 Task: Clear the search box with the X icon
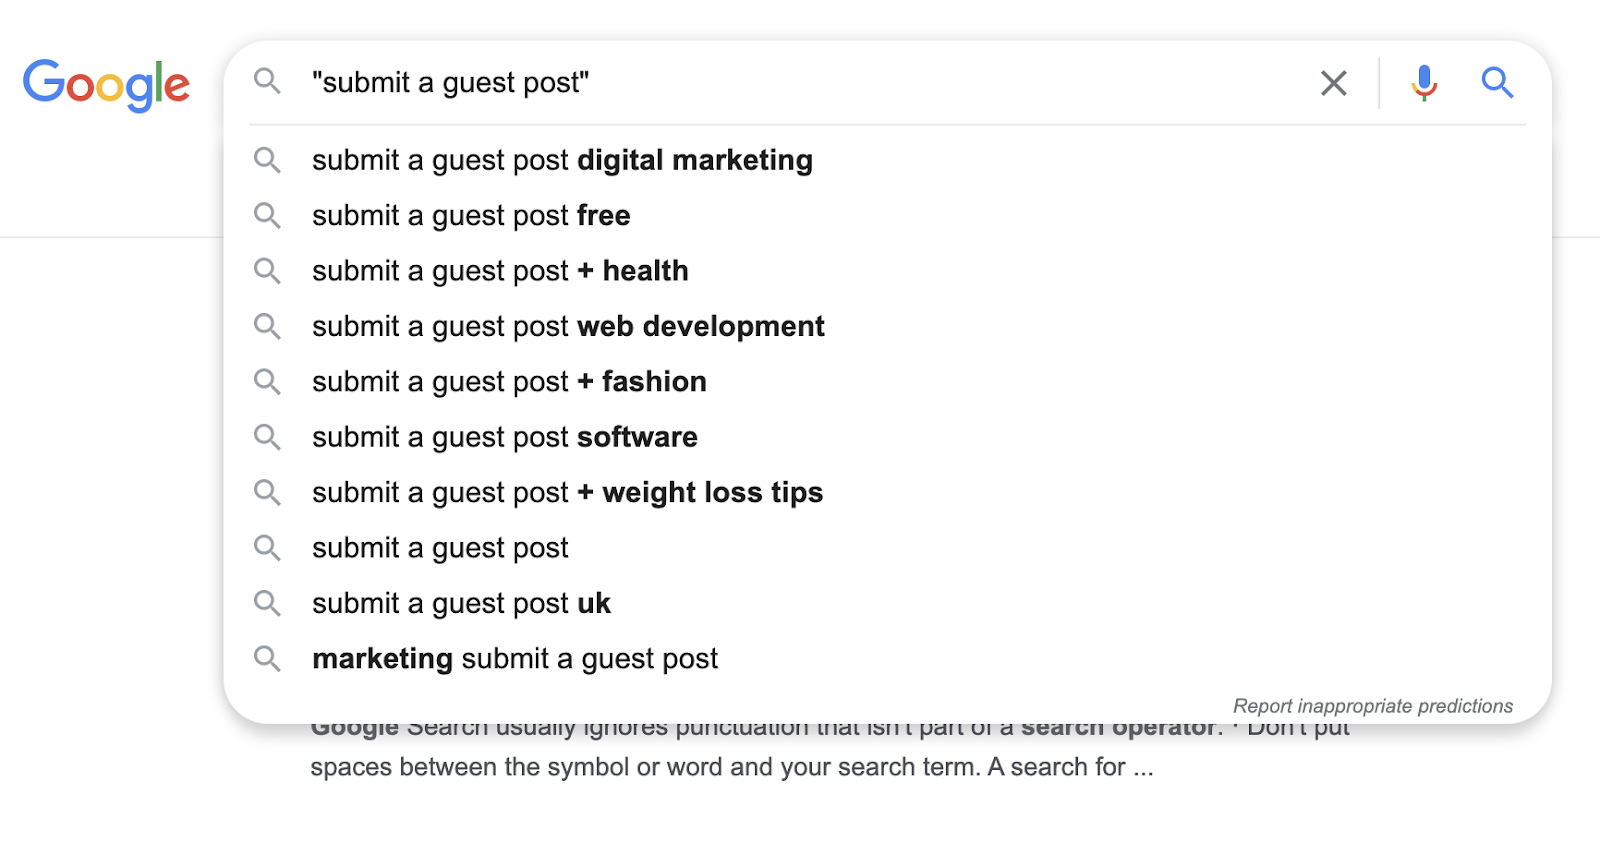(x=1334, y=83)
